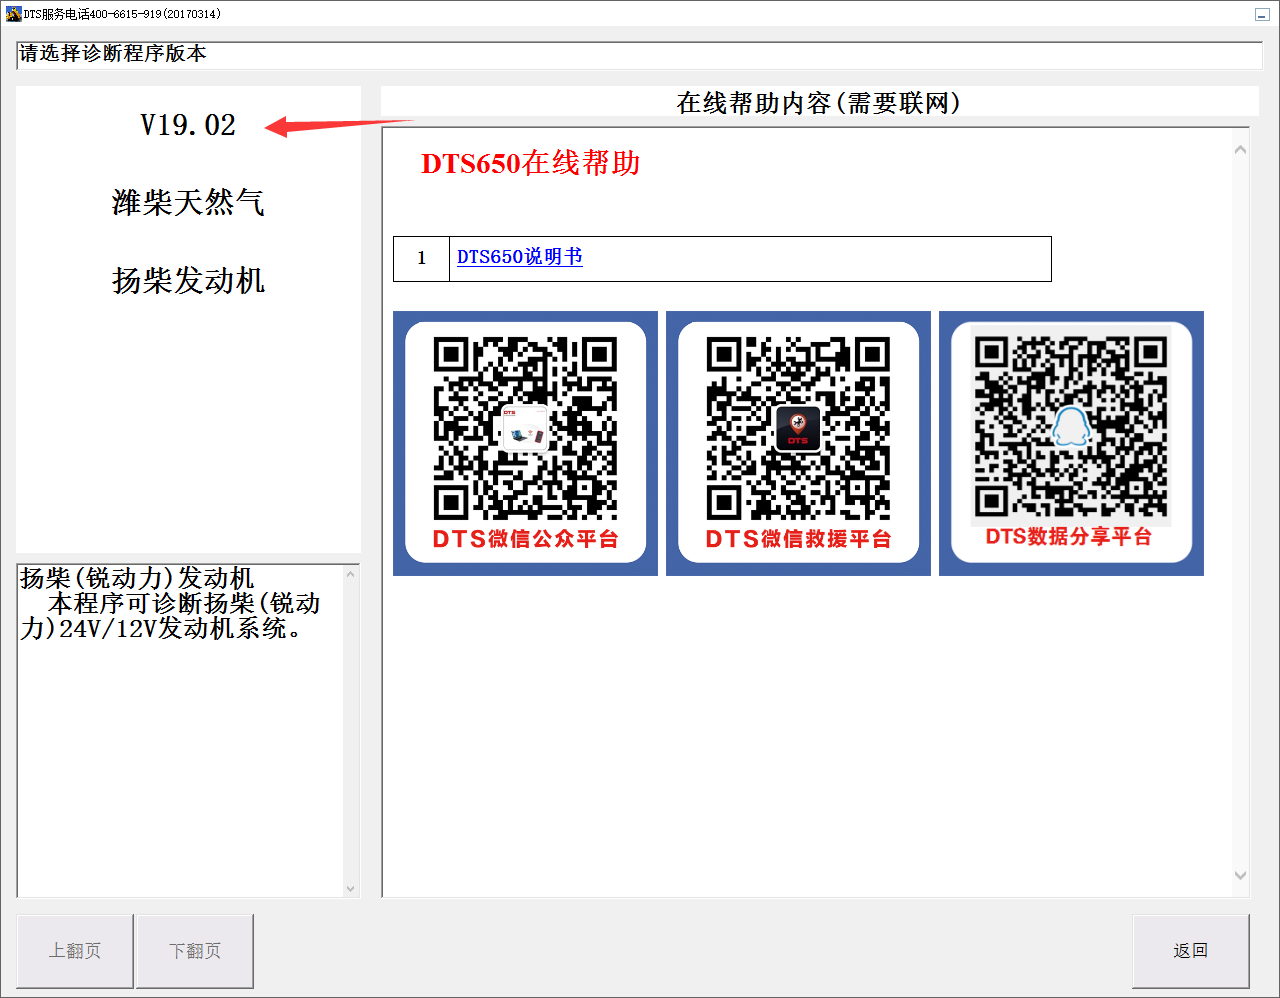
Task: Click the DTS app icon in title bar
Action: coord(13,14)
